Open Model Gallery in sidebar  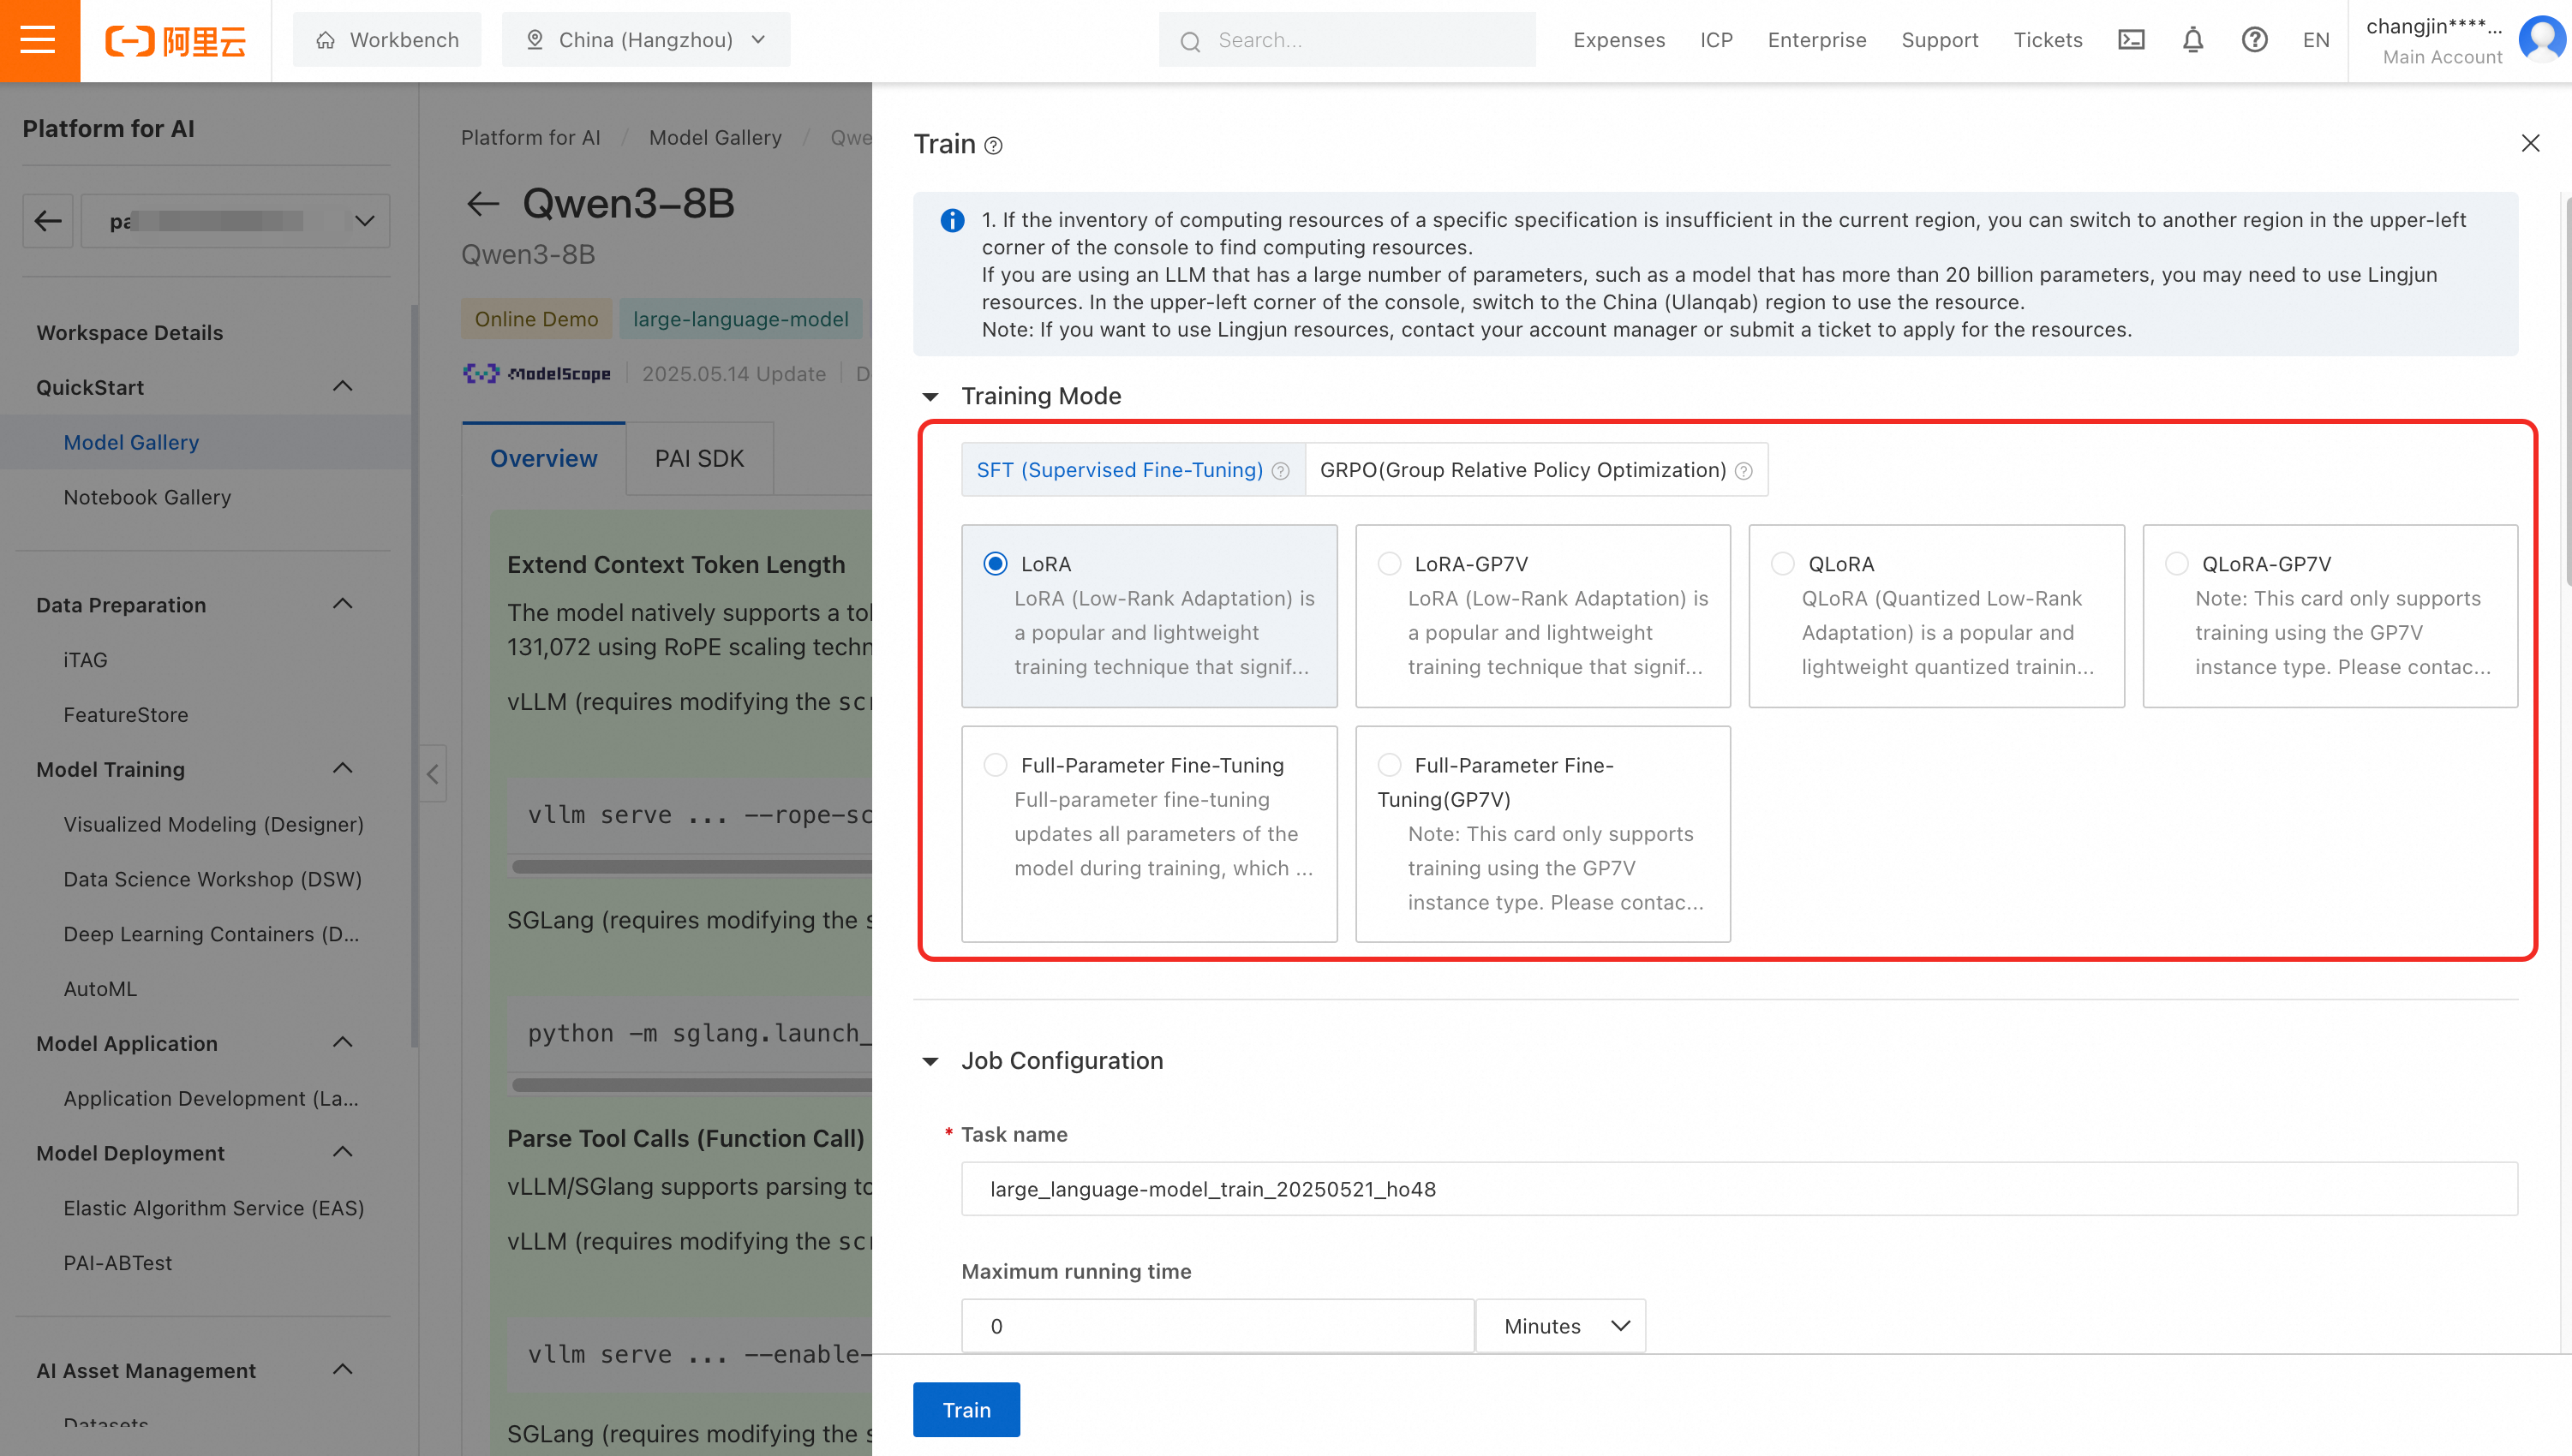coord(131,443)
